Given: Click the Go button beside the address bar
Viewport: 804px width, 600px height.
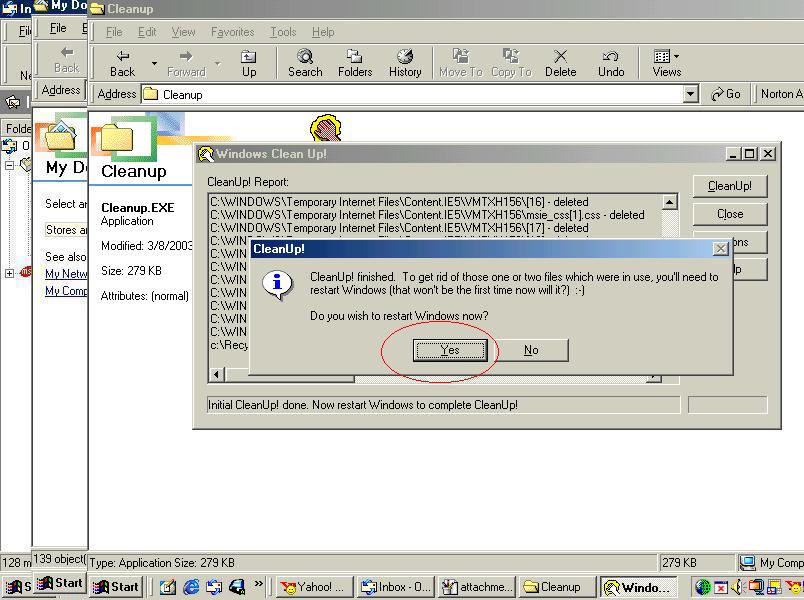Looking at the screenshot, I should (x=726, y=94).
